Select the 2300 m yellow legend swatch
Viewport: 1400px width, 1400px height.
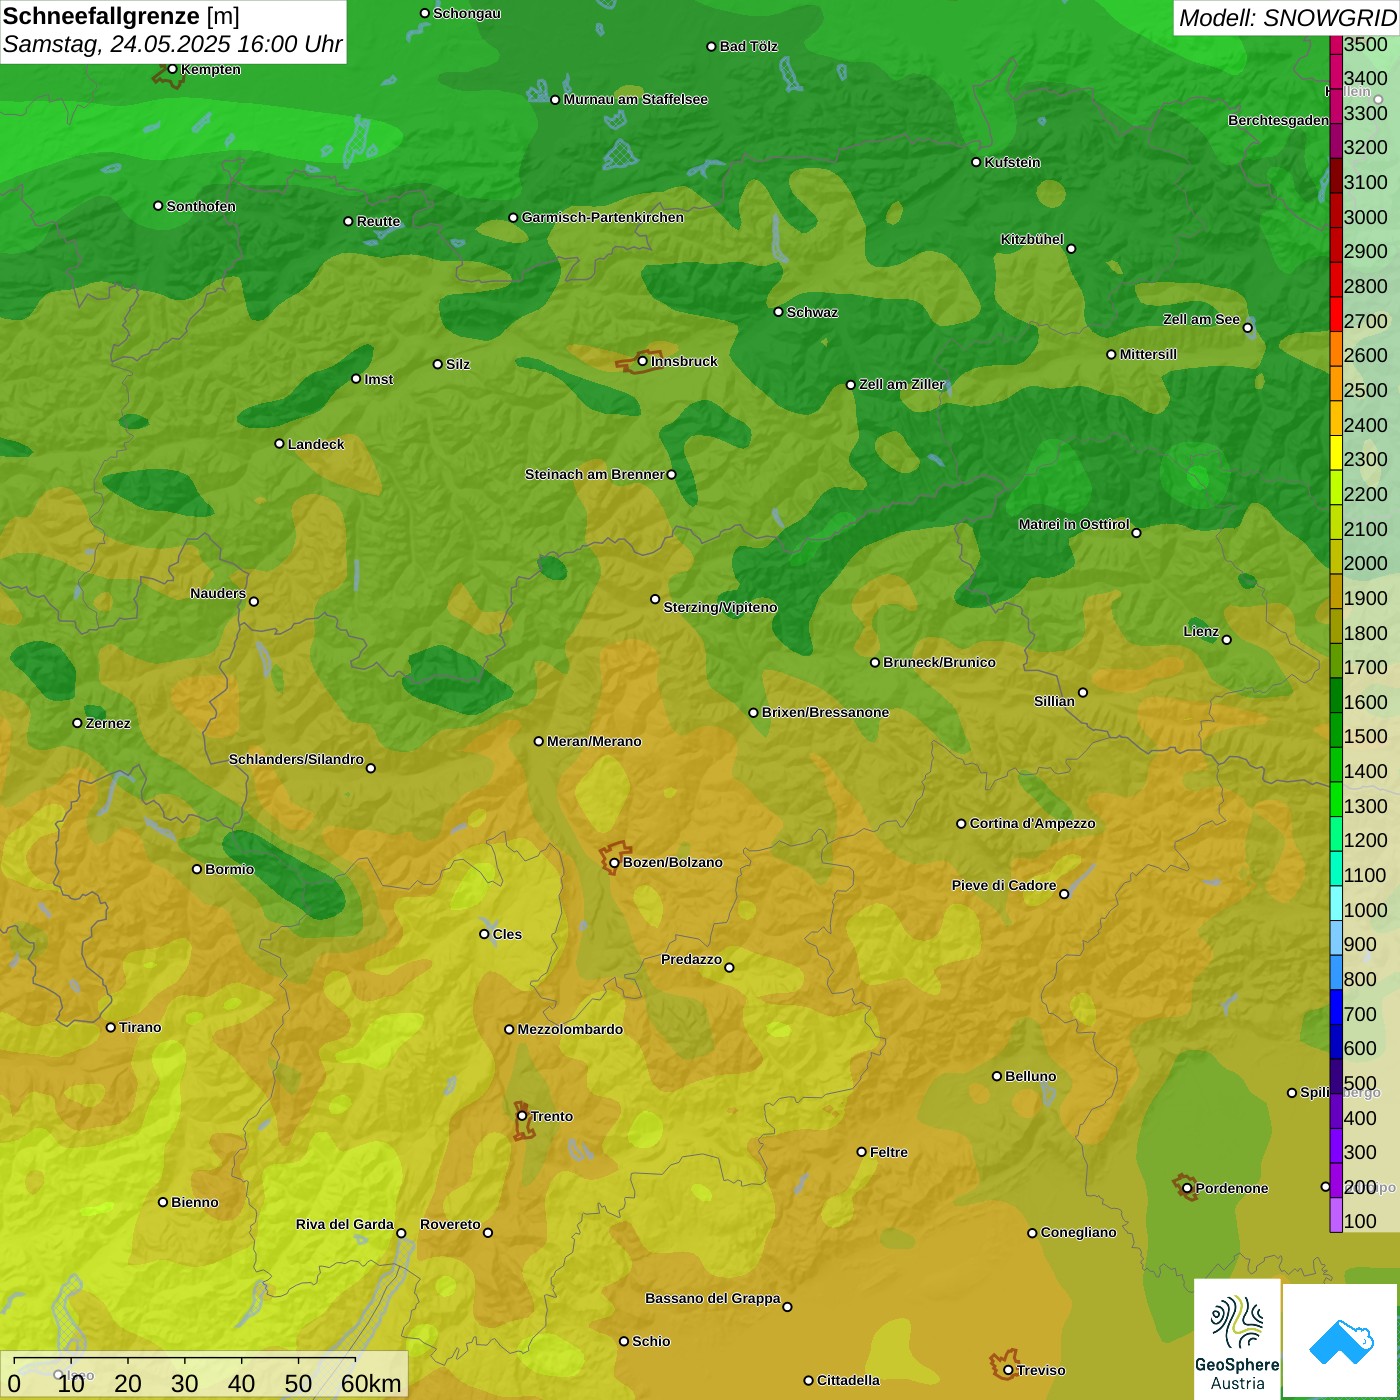coord(1336,452)
